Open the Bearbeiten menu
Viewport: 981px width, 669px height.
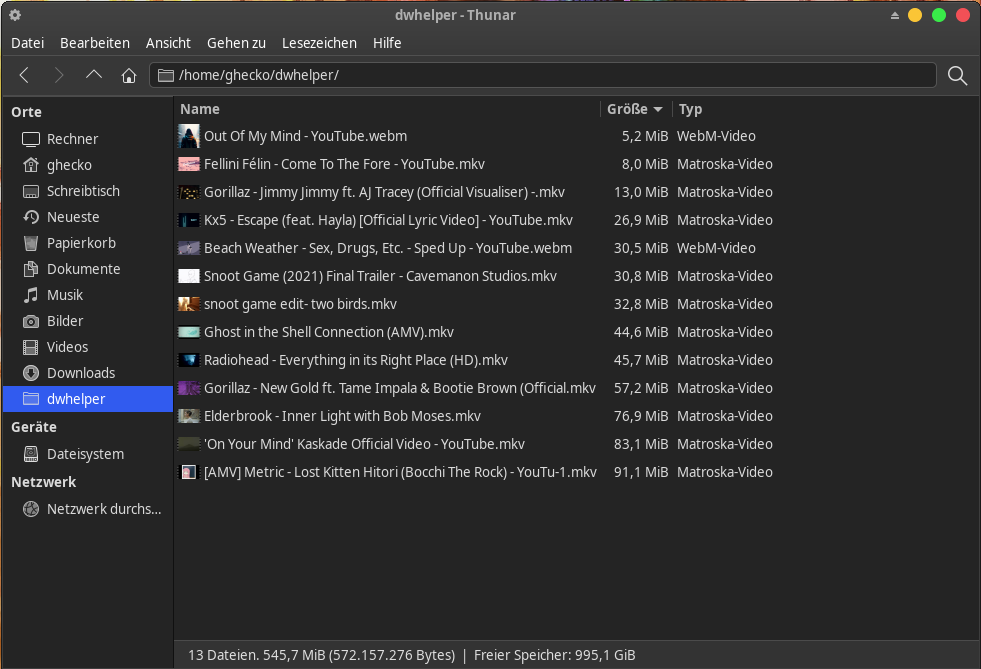point(95,43)
